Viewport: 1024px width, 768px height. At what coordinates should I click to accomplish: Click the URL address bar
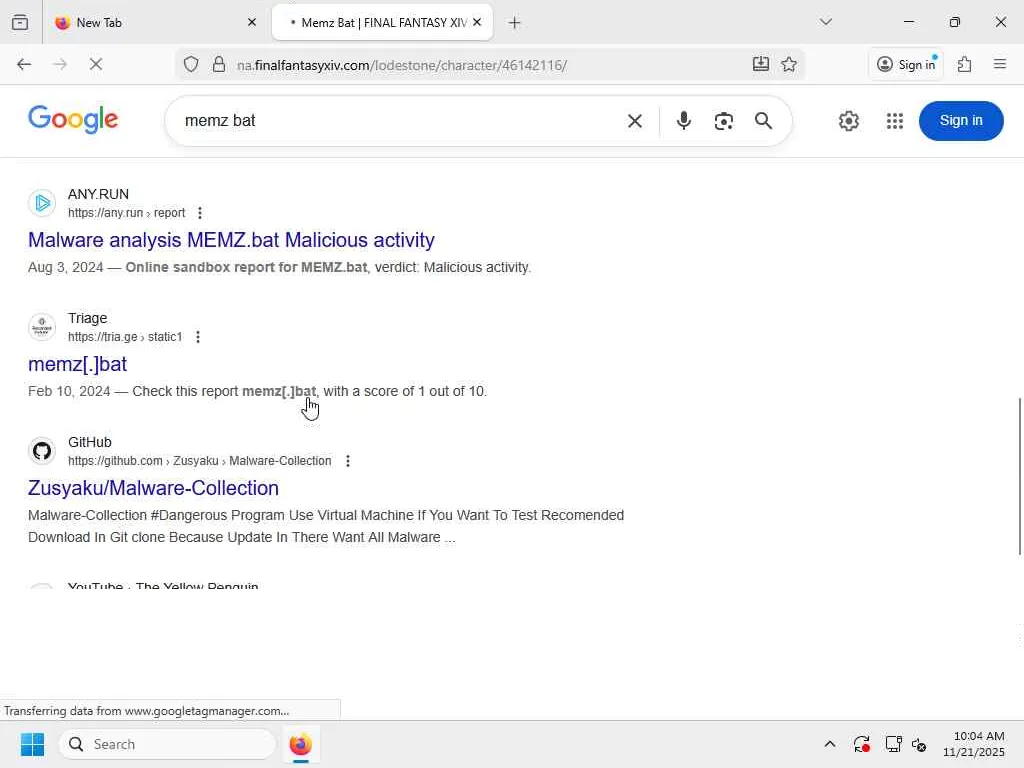[490, 65]
